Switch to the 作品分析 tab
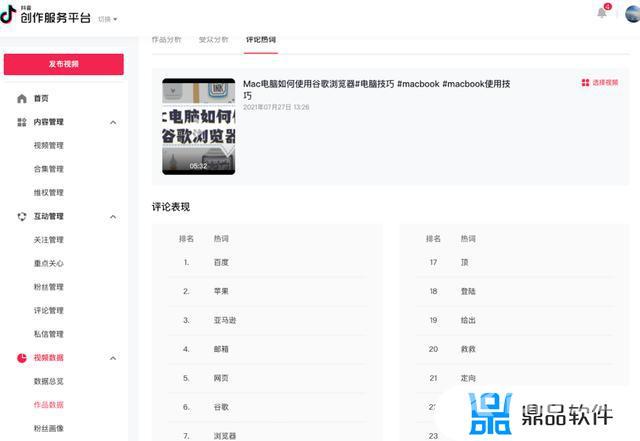 tap(166, 40)
